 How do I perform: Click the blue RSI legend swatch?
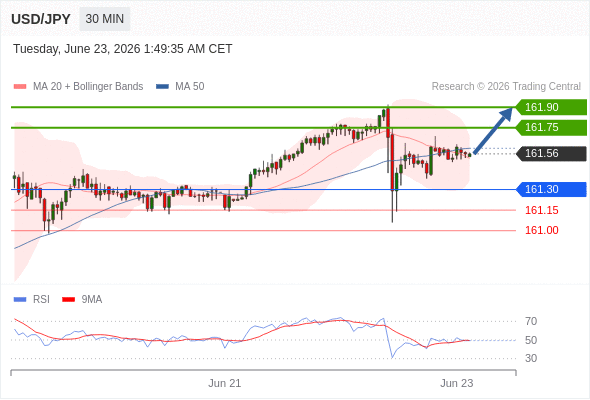(20, 300)
